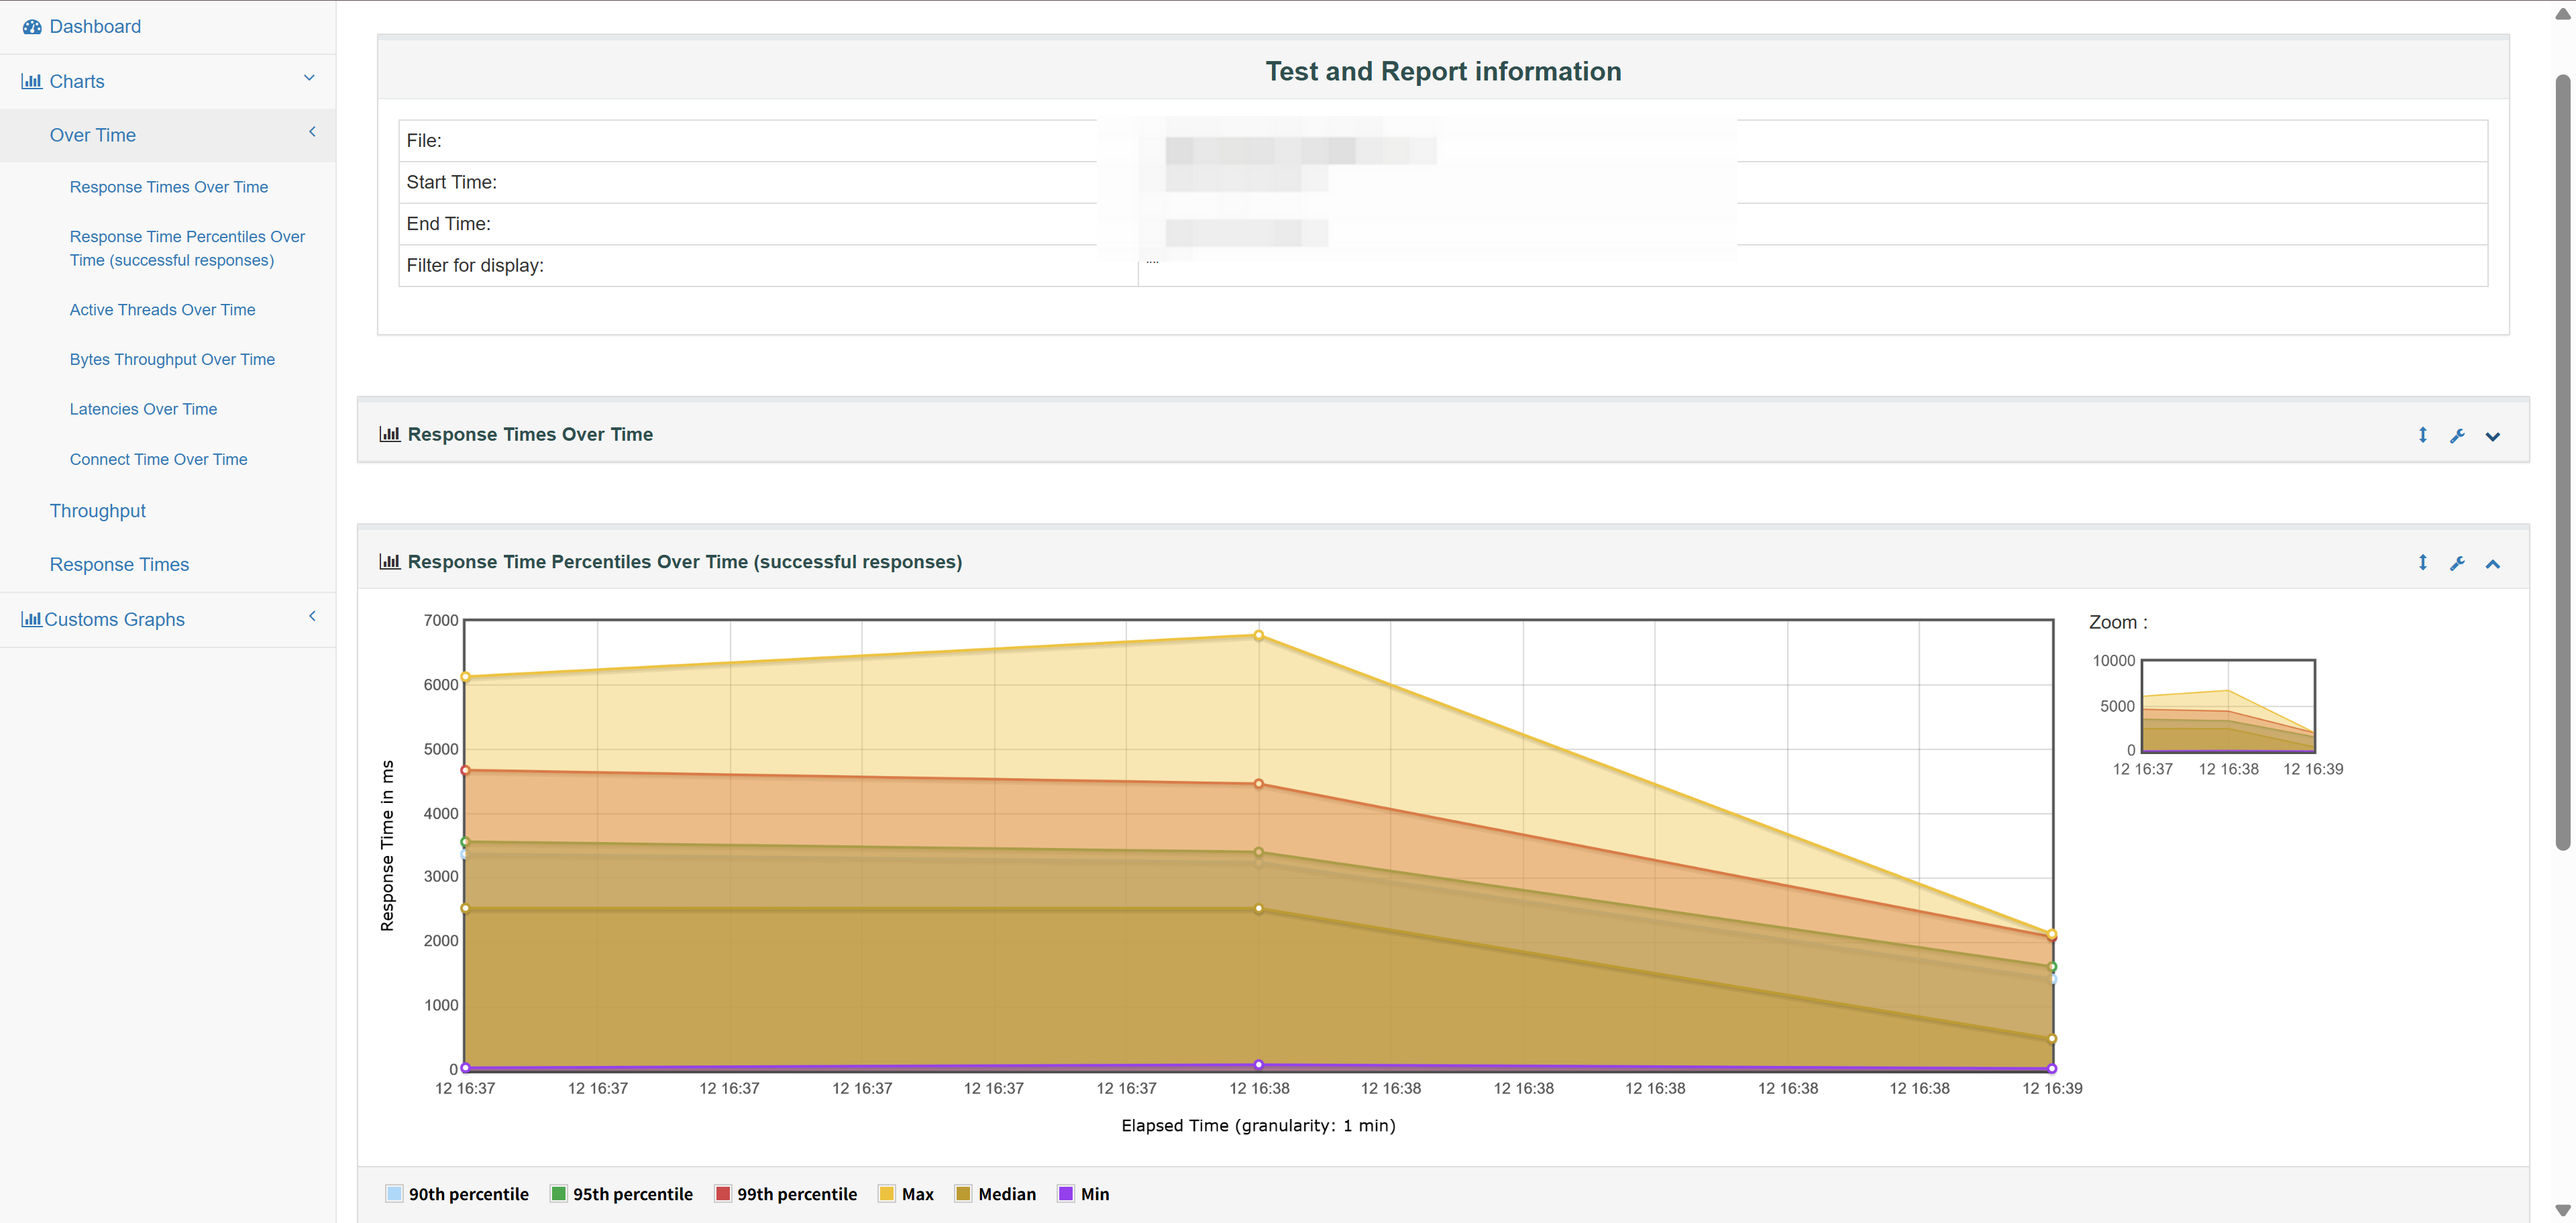Open Active Threads Over Time link
The width and height of the screenshot is (2576, 1223).
(162, 310)
